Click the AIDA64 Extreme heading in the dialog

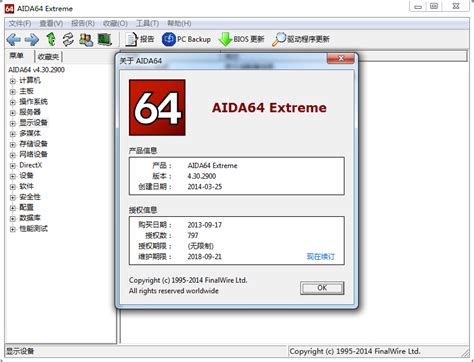pyautogui.click(x=269, y=108)
